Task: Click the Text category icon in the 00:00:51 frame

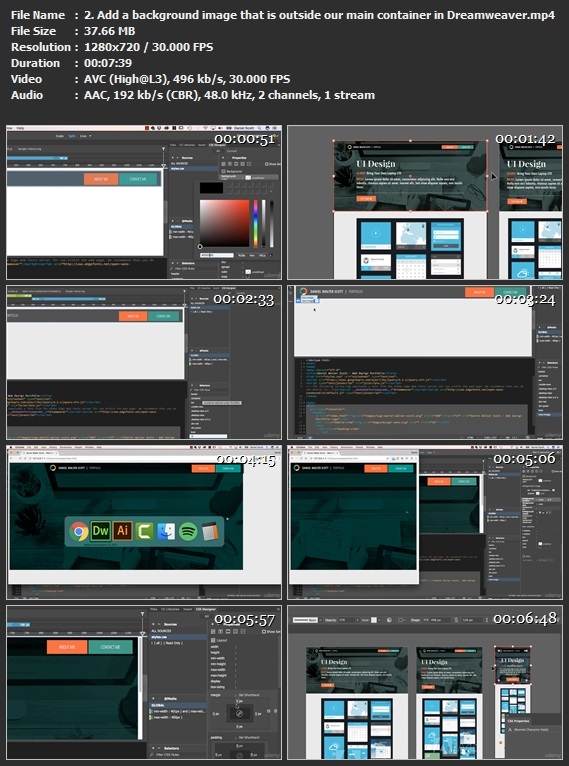Action: coord(230,164)
